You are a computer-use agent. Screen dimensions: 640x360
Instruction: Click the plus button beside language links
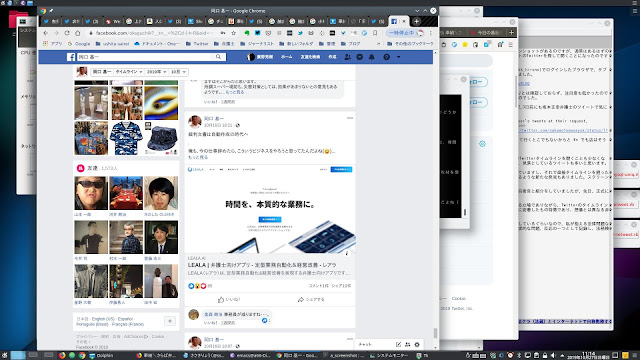pos(170,321)
